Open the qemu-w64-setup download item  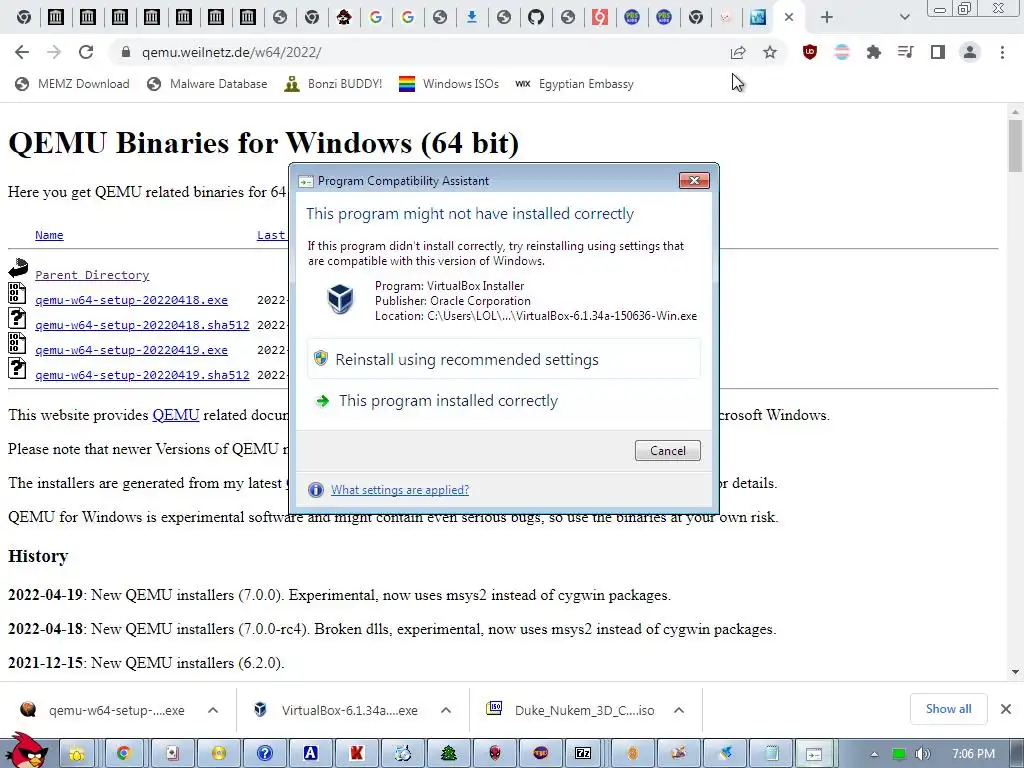point(104,710)
